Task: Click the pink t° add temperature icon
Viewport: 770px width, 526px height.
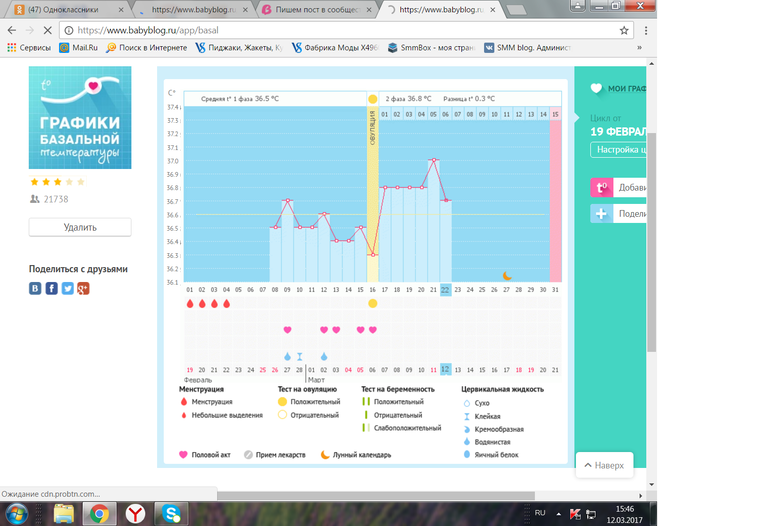Action: pyautogui.click(x=601, y=187)
